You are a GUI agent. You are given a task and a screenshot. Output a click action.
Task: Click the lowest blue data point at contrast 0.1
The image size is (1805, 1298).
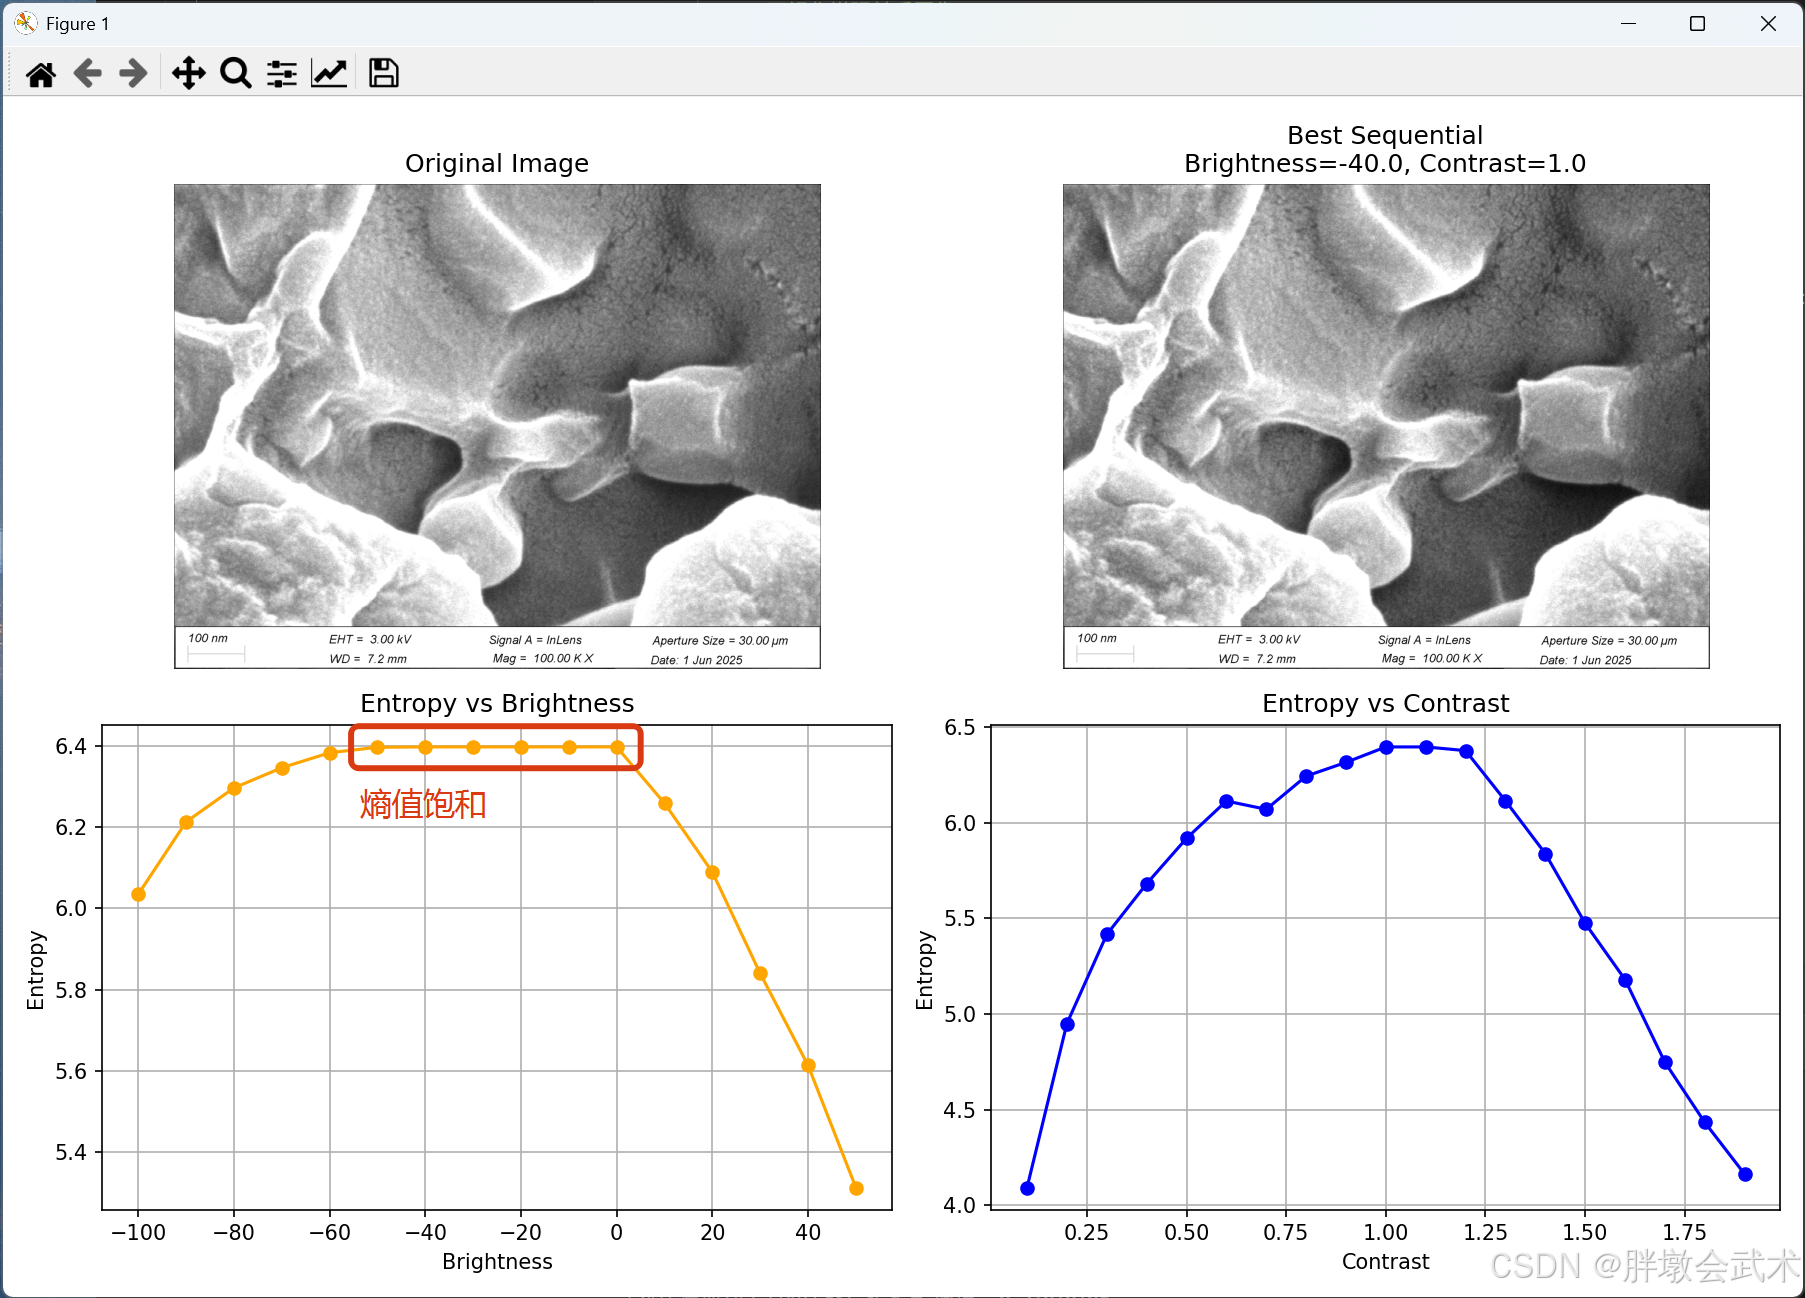1027,1188
